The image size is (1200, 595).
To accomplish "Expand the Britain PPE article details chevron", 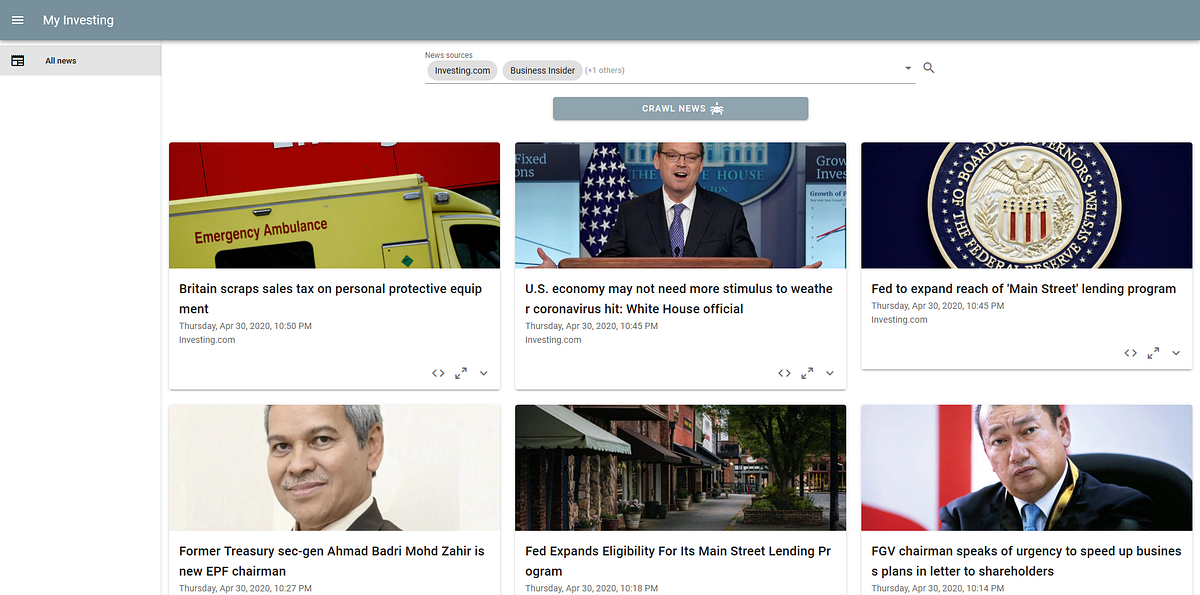I will 483,373.
